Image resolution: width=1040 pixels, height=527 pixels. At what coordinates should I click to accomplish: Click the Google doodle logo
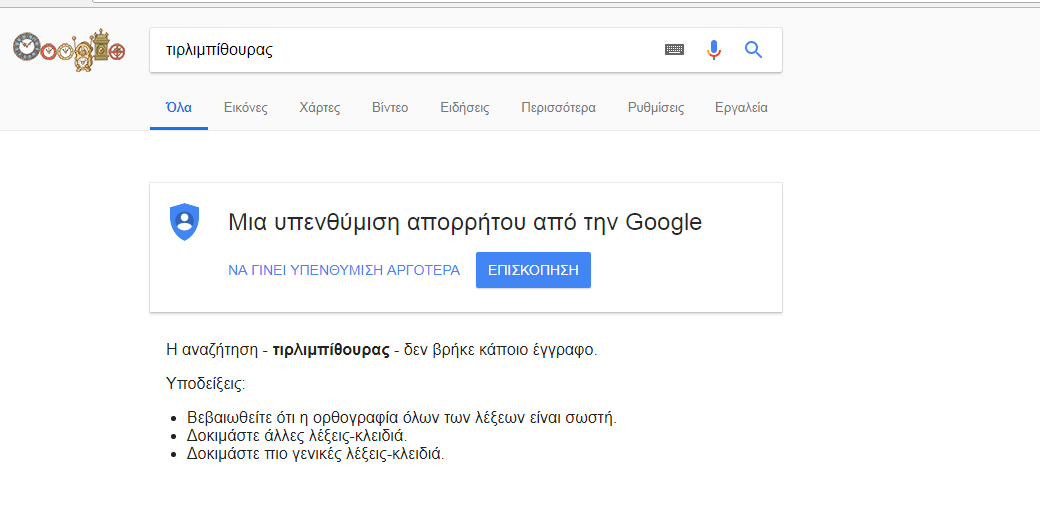point(69,49)
